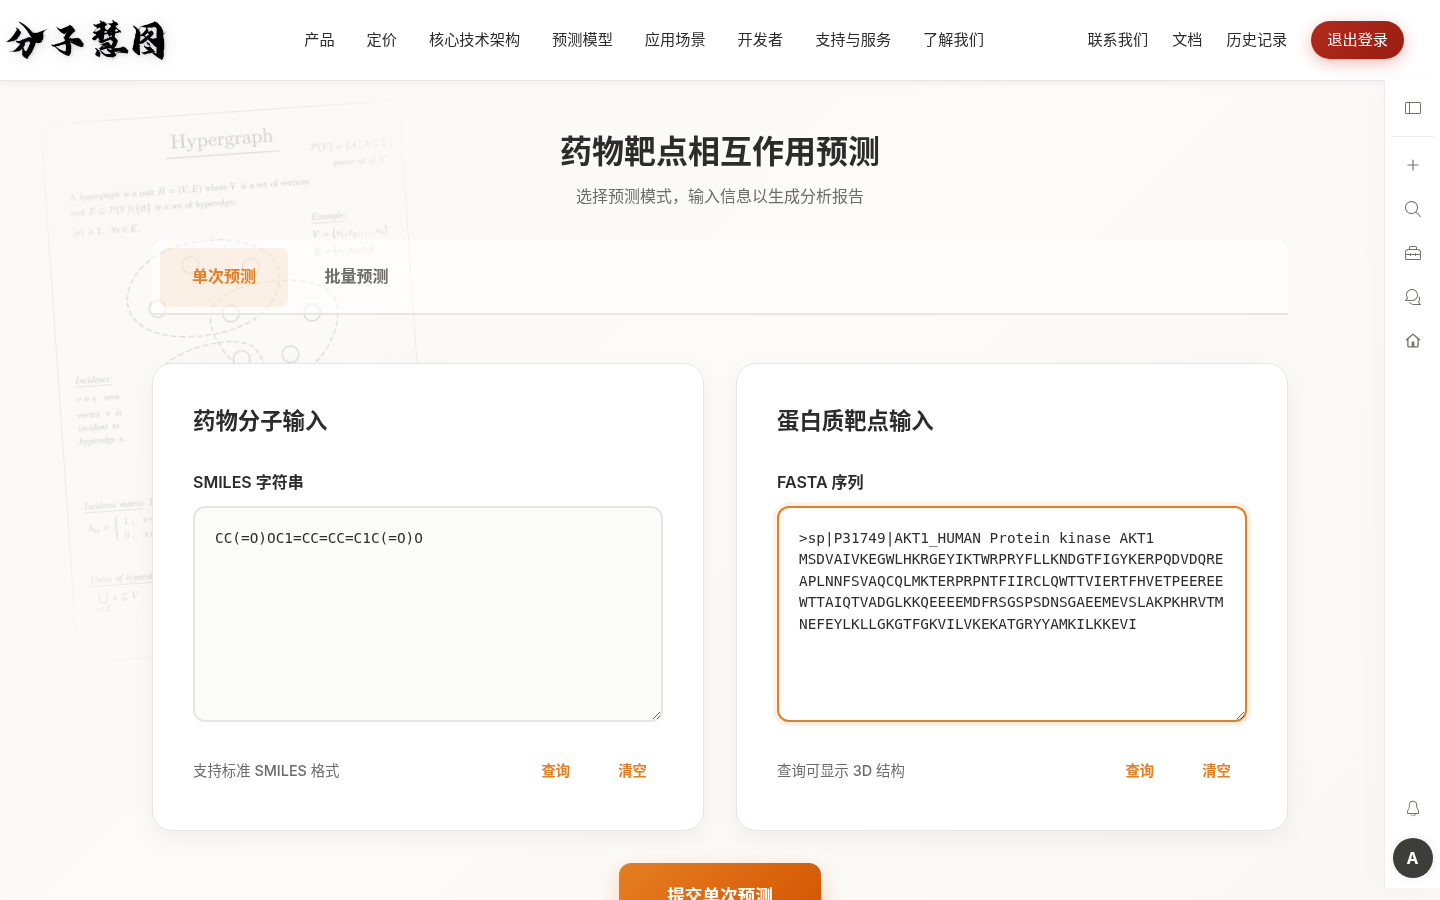This screenshot has width=1440, height=900.
Task: Click the 蛋白质靶点输入 card title
Action: [855, 421]
